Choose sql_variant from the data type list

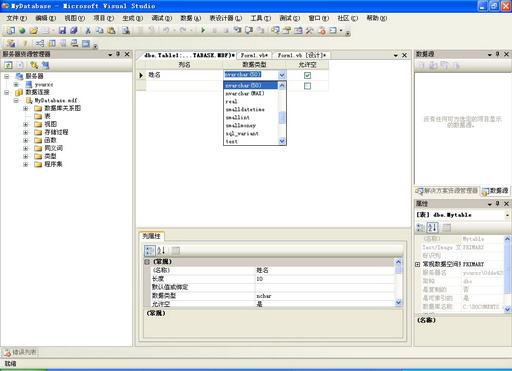(251, 134)
